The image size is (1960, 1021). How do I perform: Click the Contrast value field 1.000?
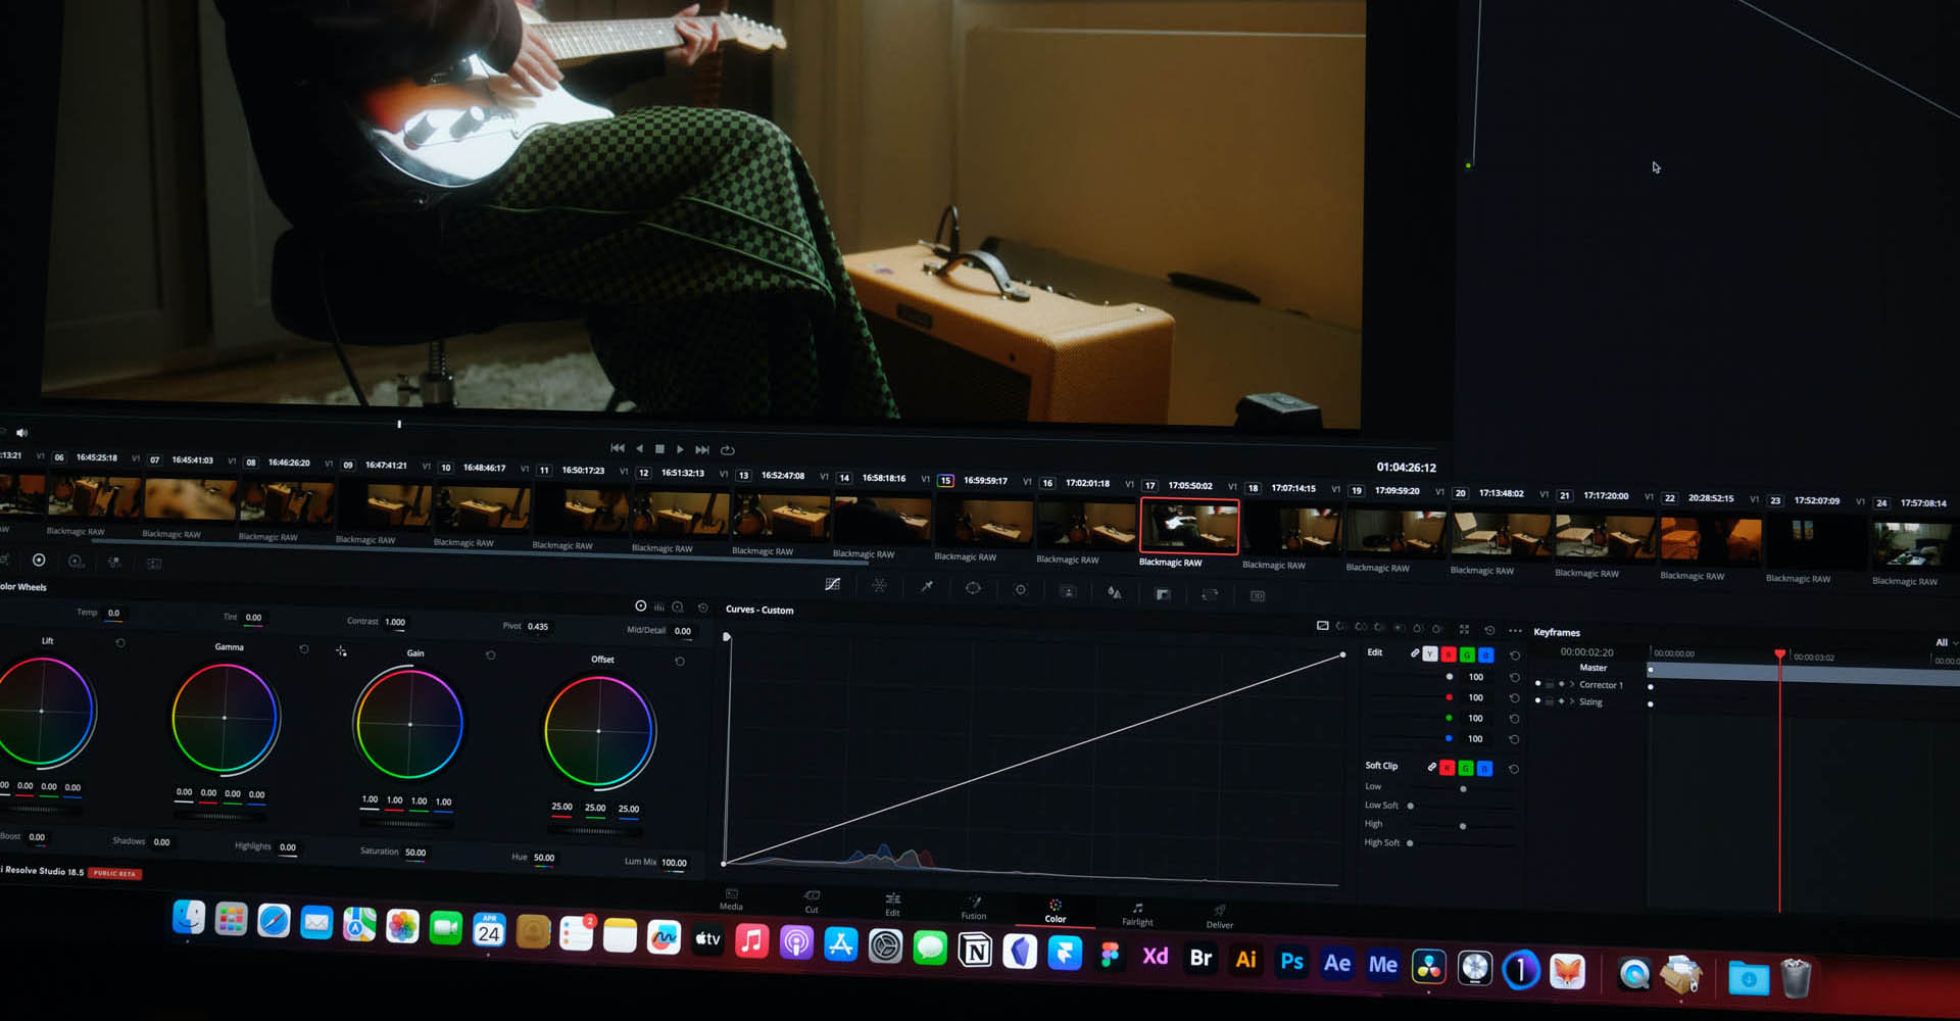[395, 622]
